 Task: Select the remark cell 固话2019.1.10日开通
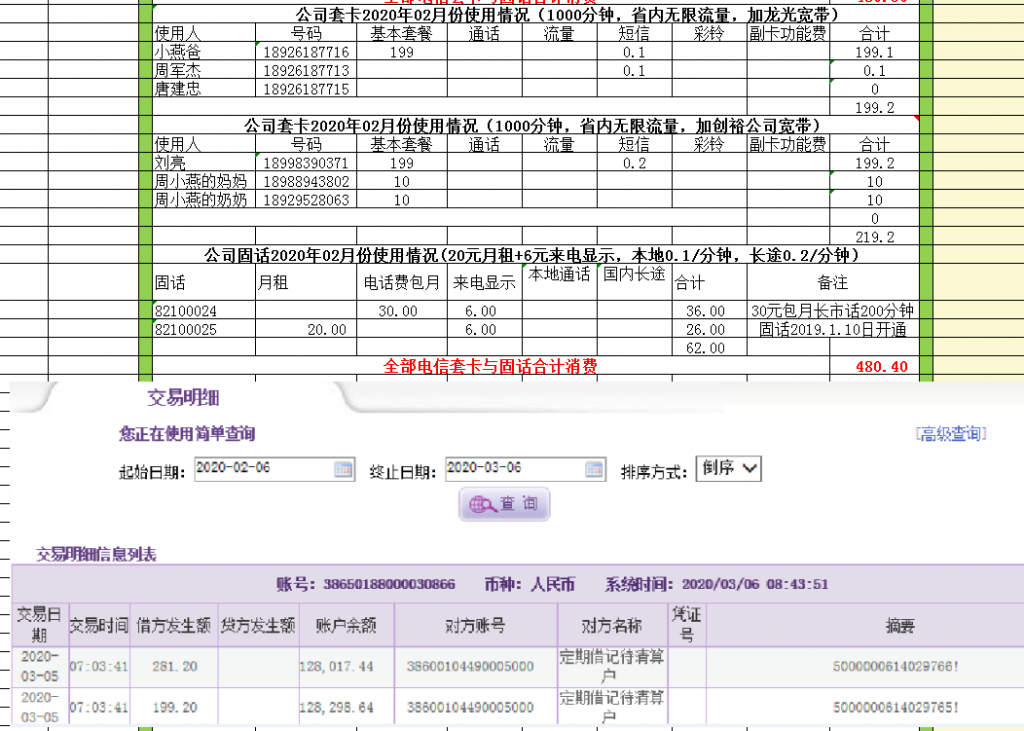832,329
